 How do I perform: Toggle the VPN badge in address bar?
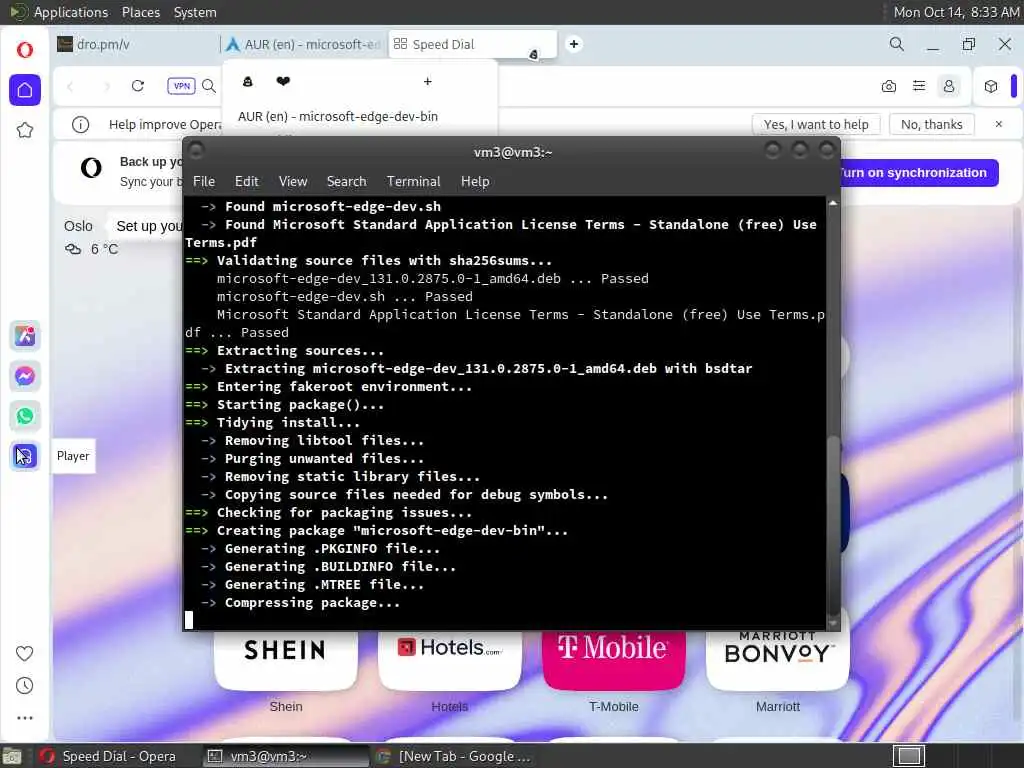point(182,86)
